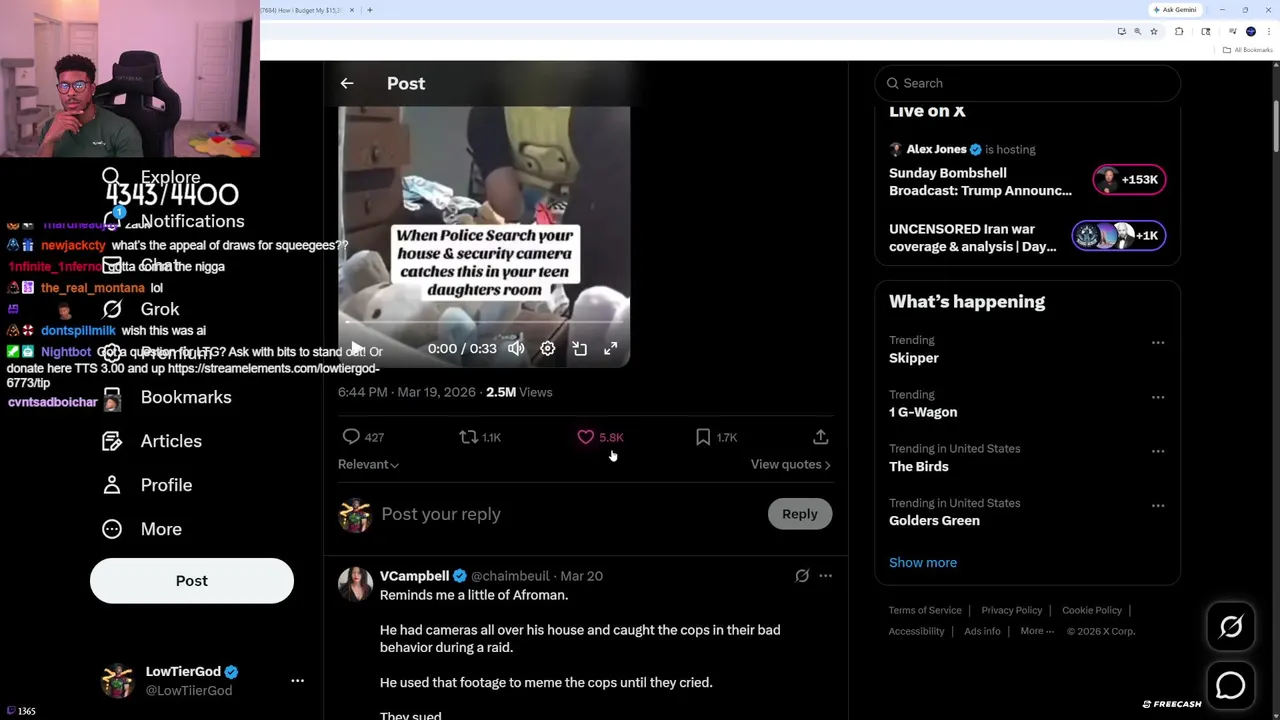Expand the More footer link dropdown
This screenshot has width=1280, height=720.
coord(1037,631)
